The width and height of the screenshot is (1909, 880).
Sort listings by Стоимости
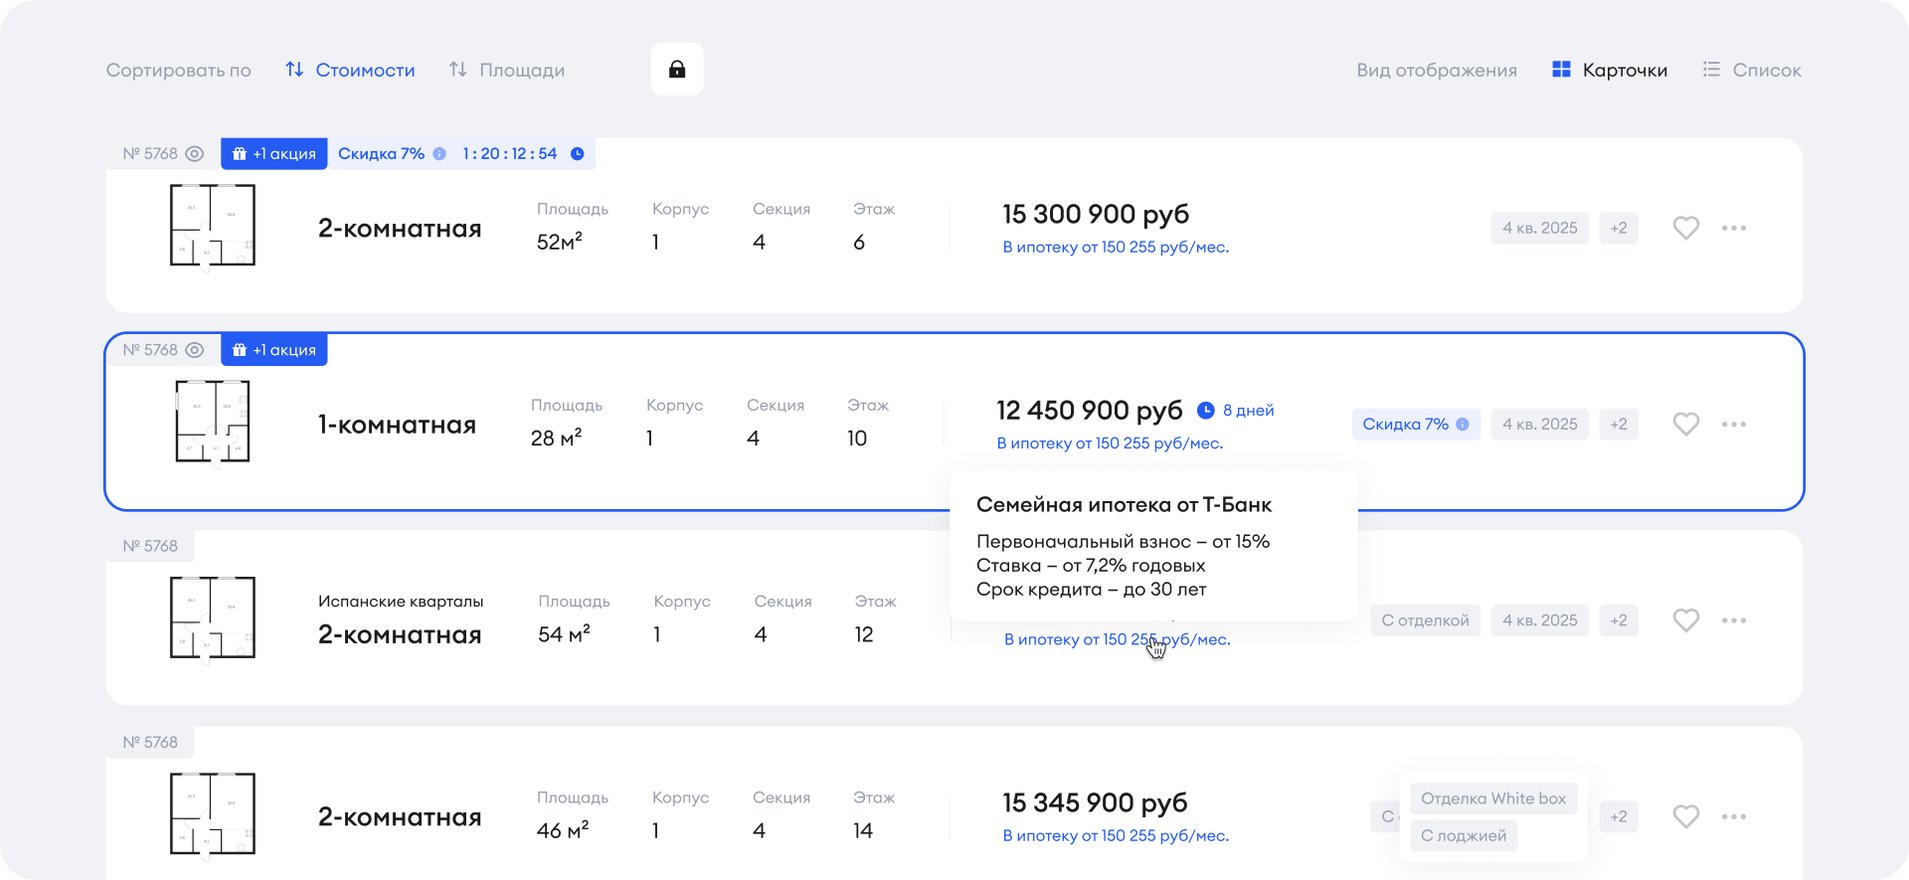[x=350, y=70]
